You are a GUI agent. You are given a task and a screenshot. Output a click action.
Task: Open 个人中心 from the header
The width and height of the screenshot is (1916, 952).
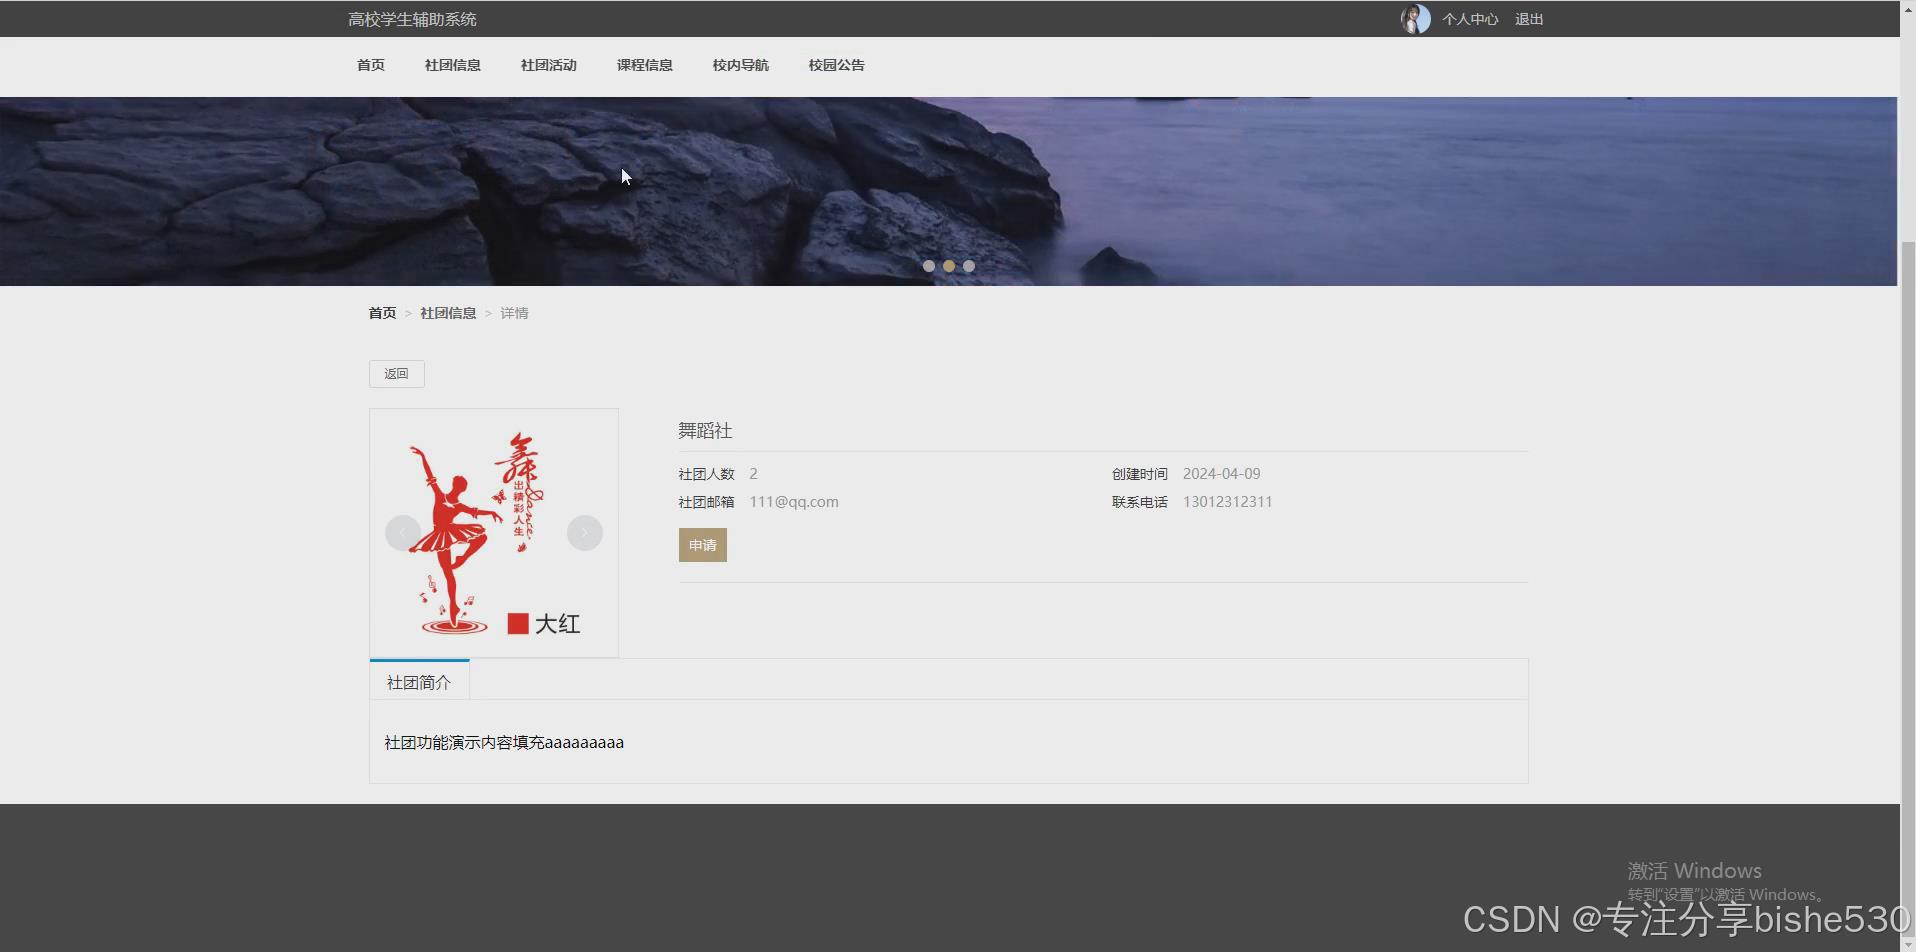1470,18
